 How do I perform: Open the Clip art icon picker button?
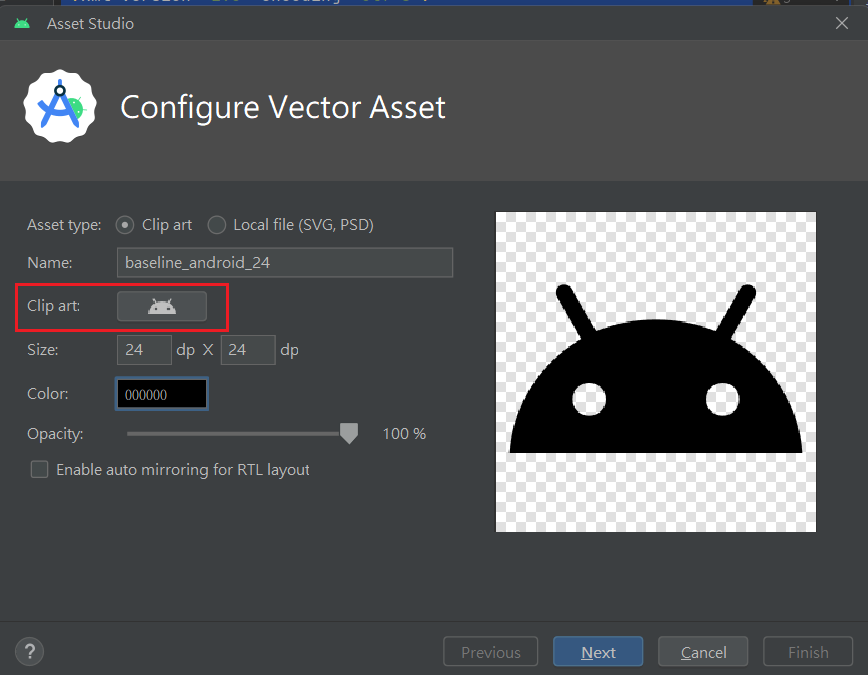162,306
